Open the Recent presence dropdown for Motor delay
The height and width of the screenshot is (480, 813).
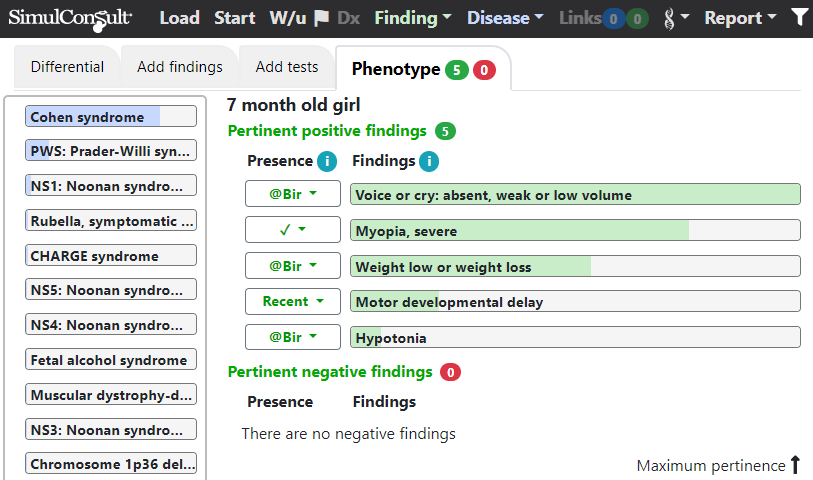(293, 301)
